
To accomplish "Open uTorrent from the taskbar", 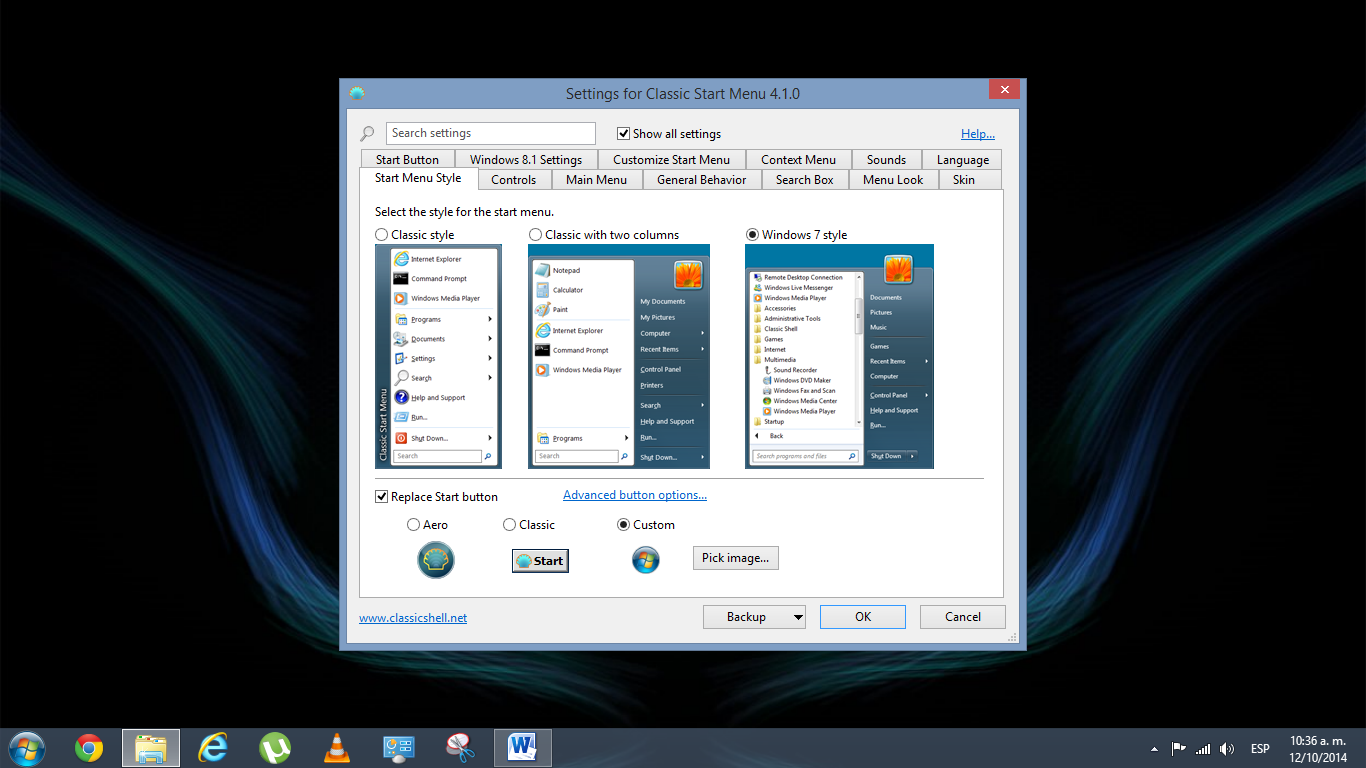I will pyautogui.click(x=275, y=748).
